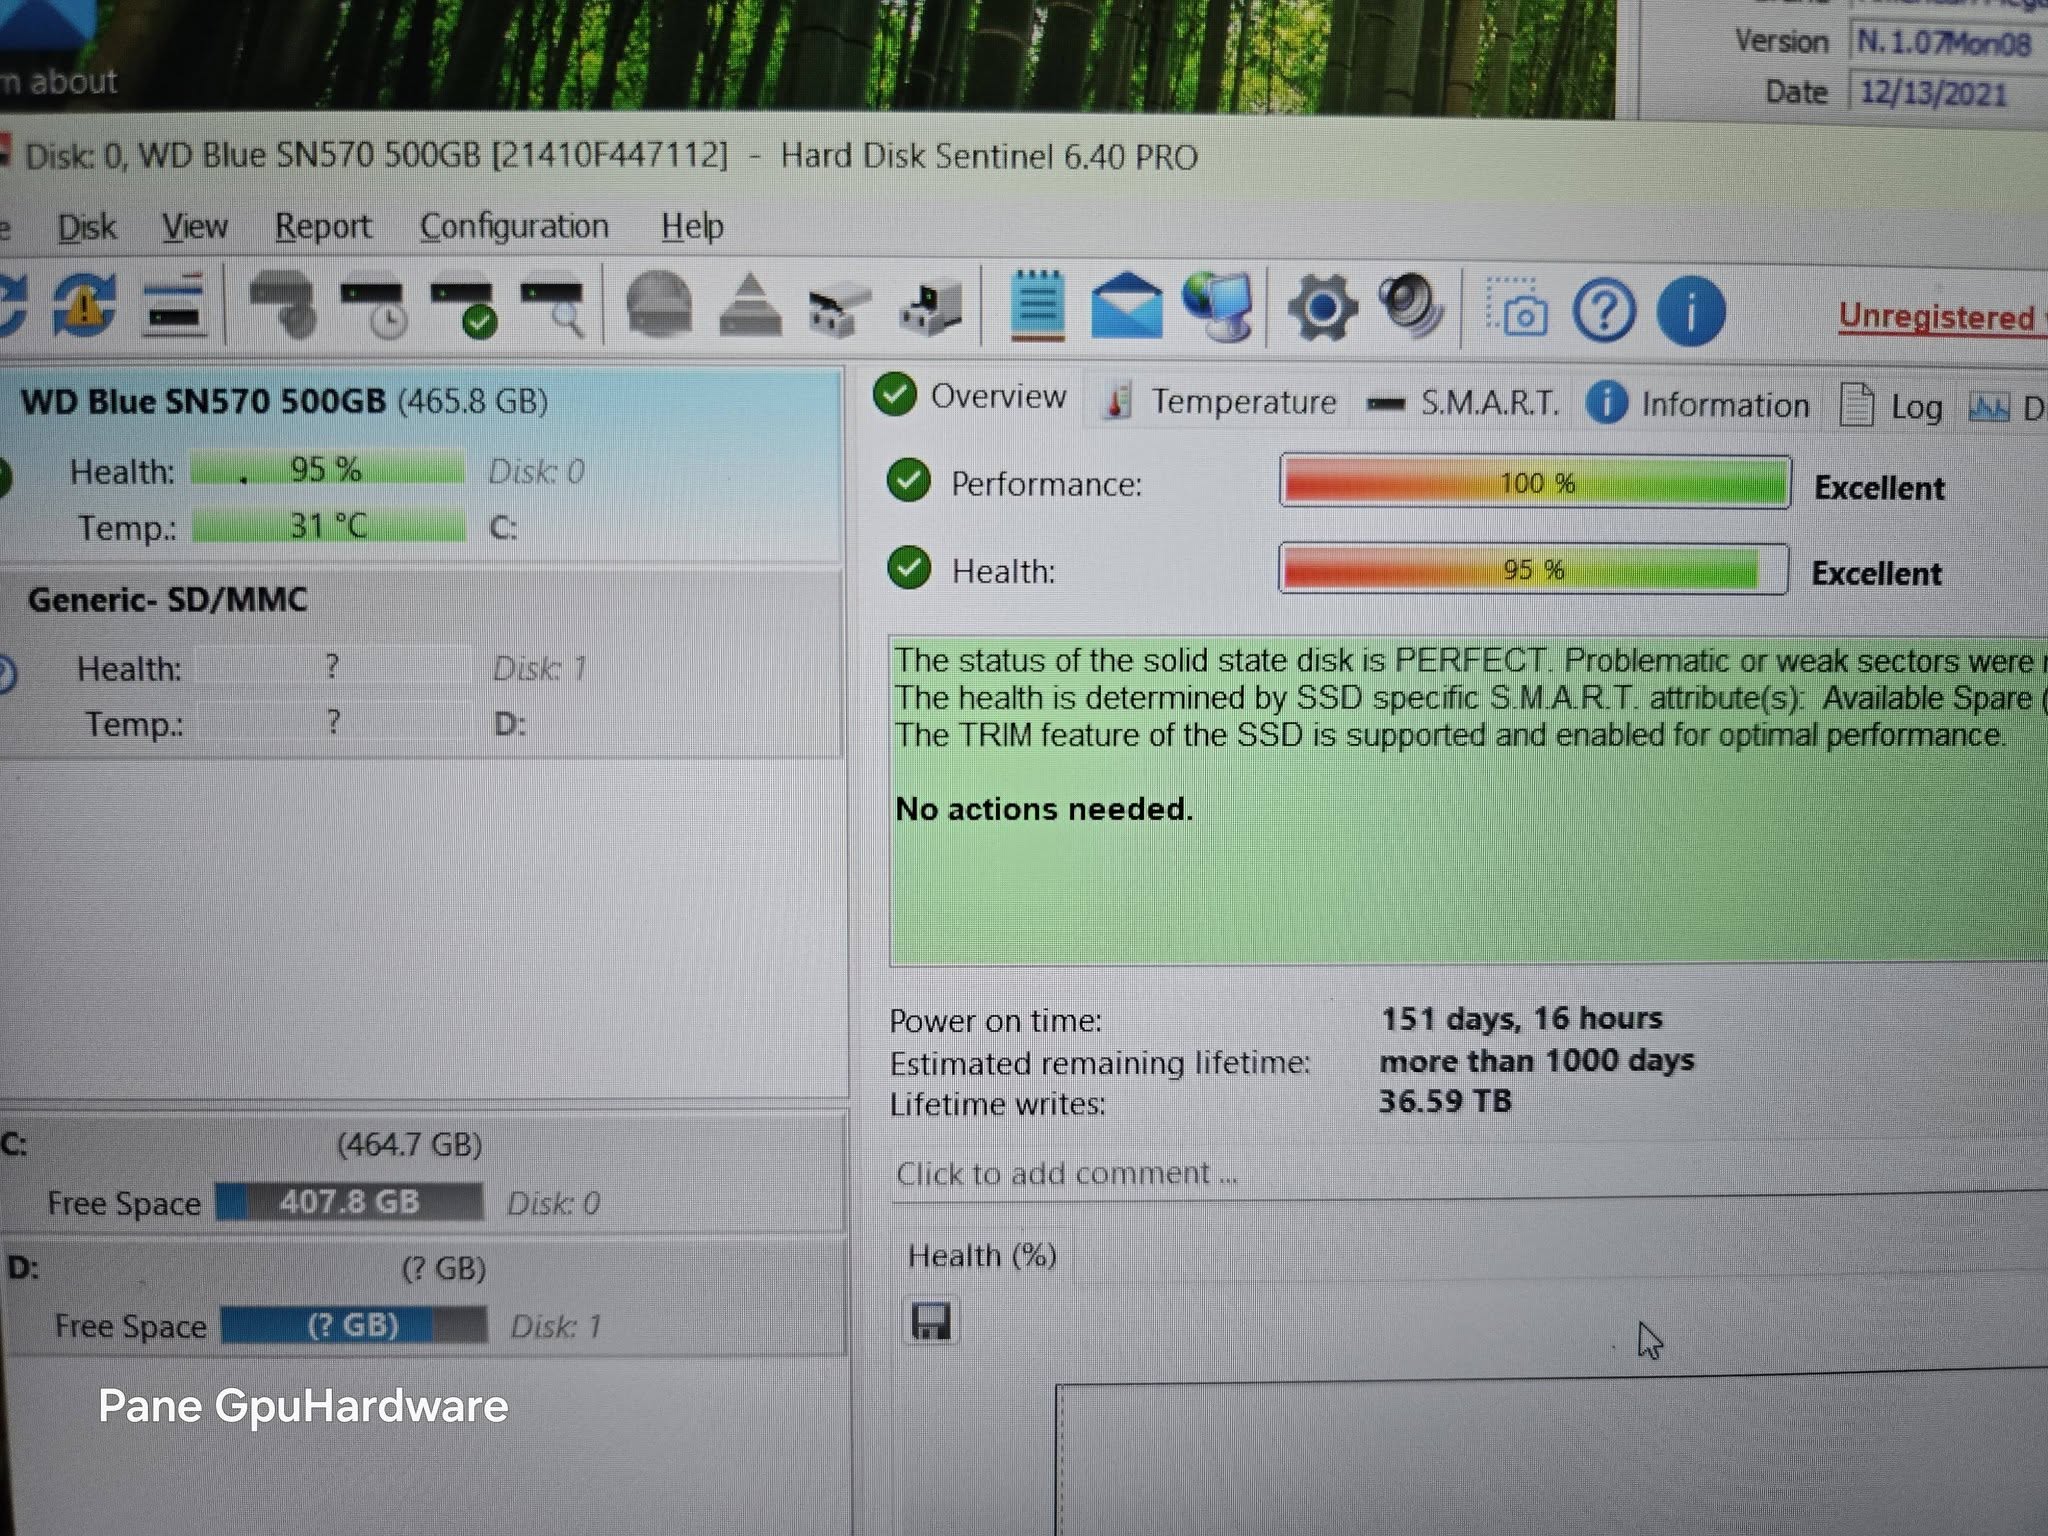Click the gray pyramid disk toolbar icon
The image size is (2048, 1536).
coord(750,304)
